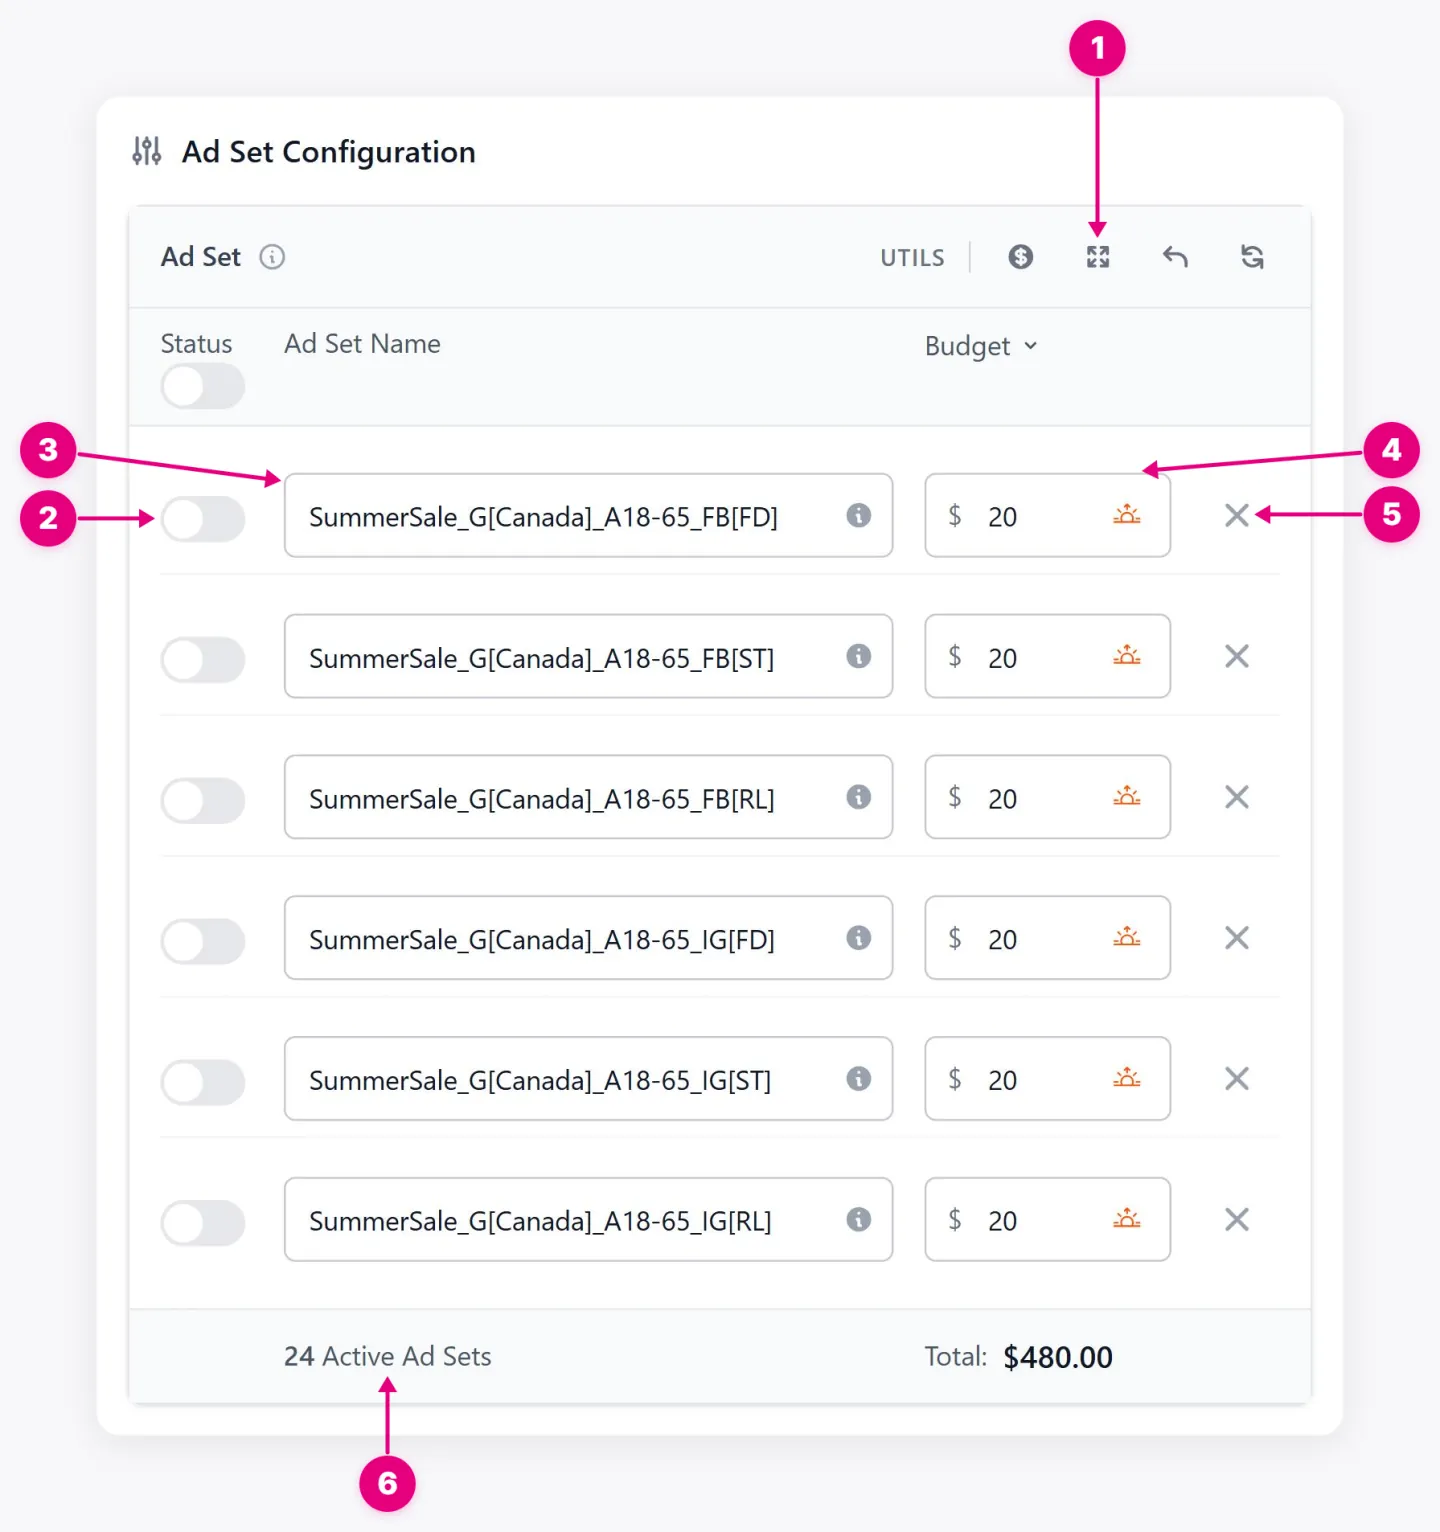This screenshot has width=1440, height=1532.
Task: Click the dollar budget utility icon
Action: tap(1020, 257)
